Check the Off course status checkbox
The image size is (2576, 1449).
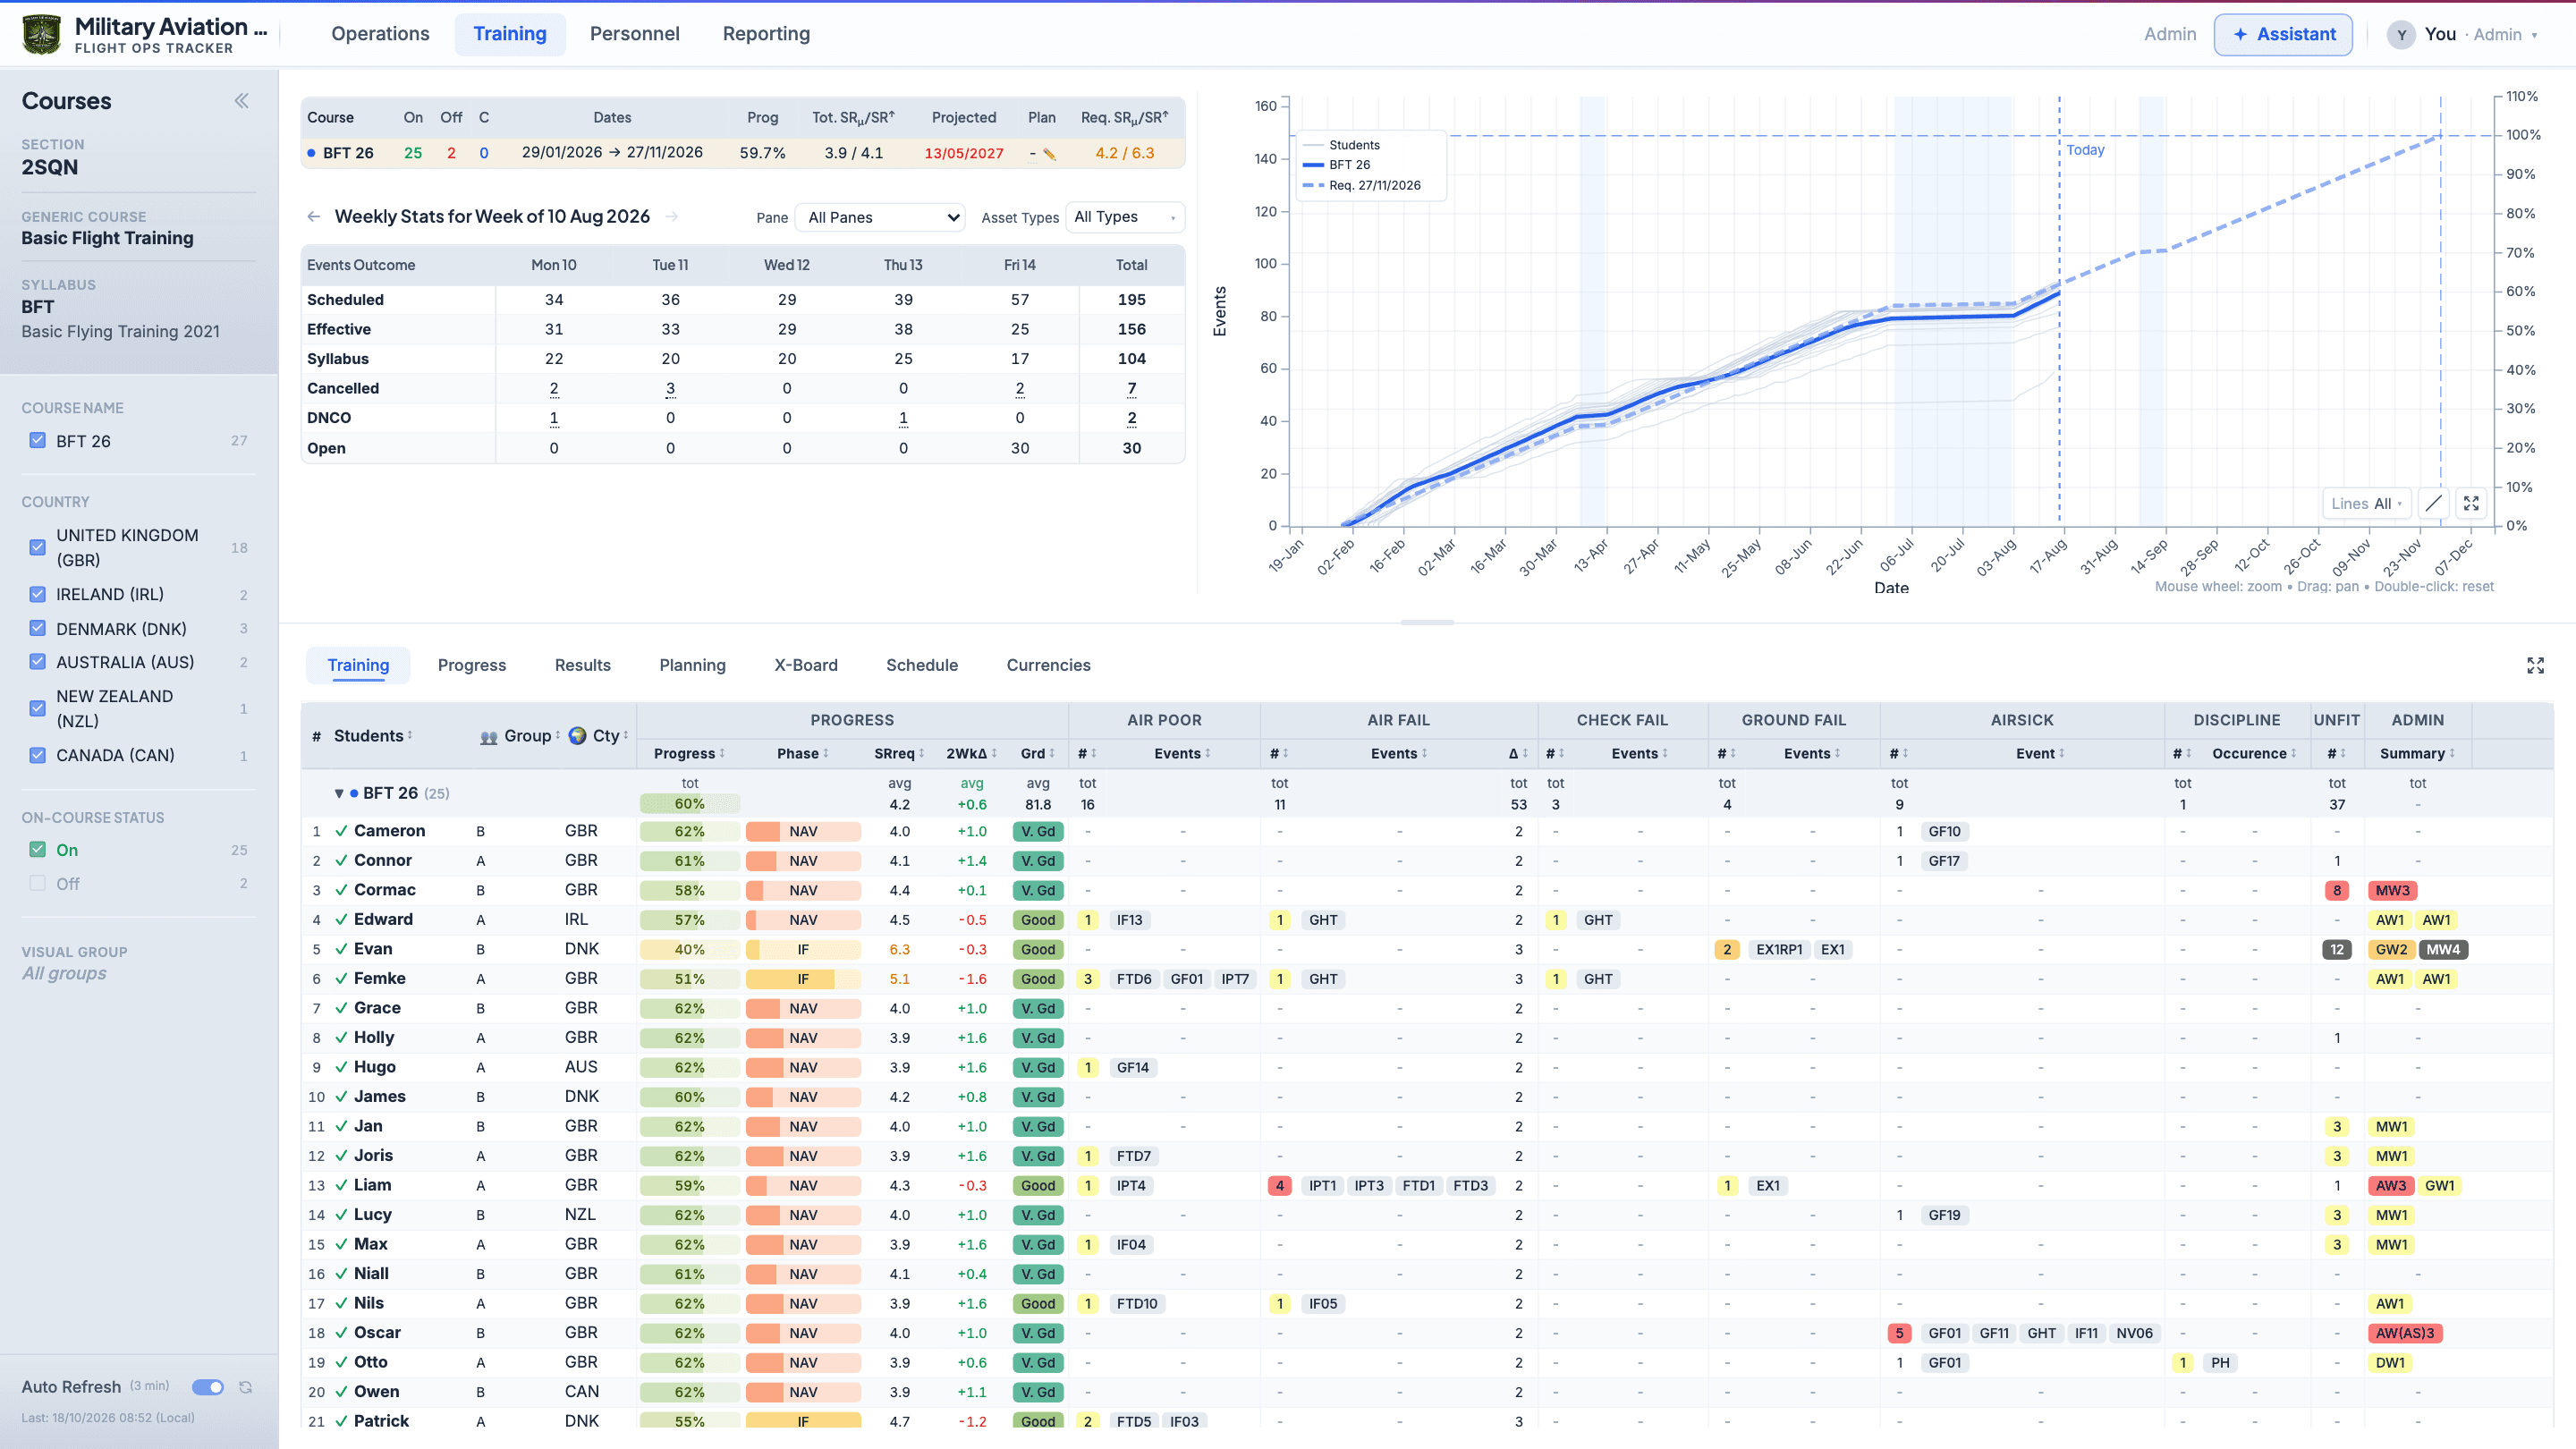(37, 883)
